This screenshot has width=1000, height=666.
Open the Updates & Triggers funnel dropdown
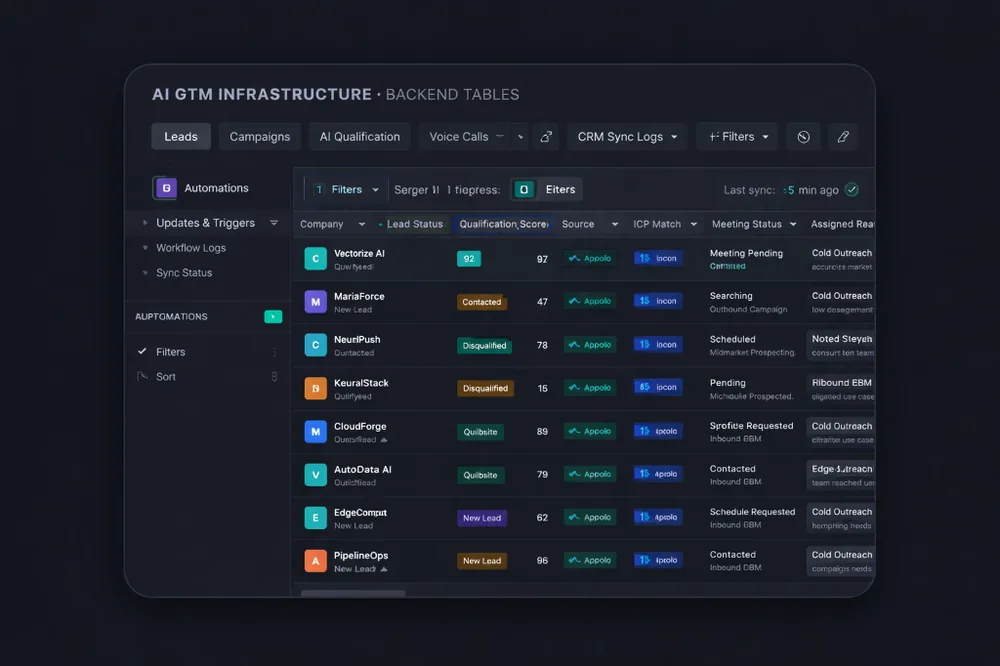[274, 223]
